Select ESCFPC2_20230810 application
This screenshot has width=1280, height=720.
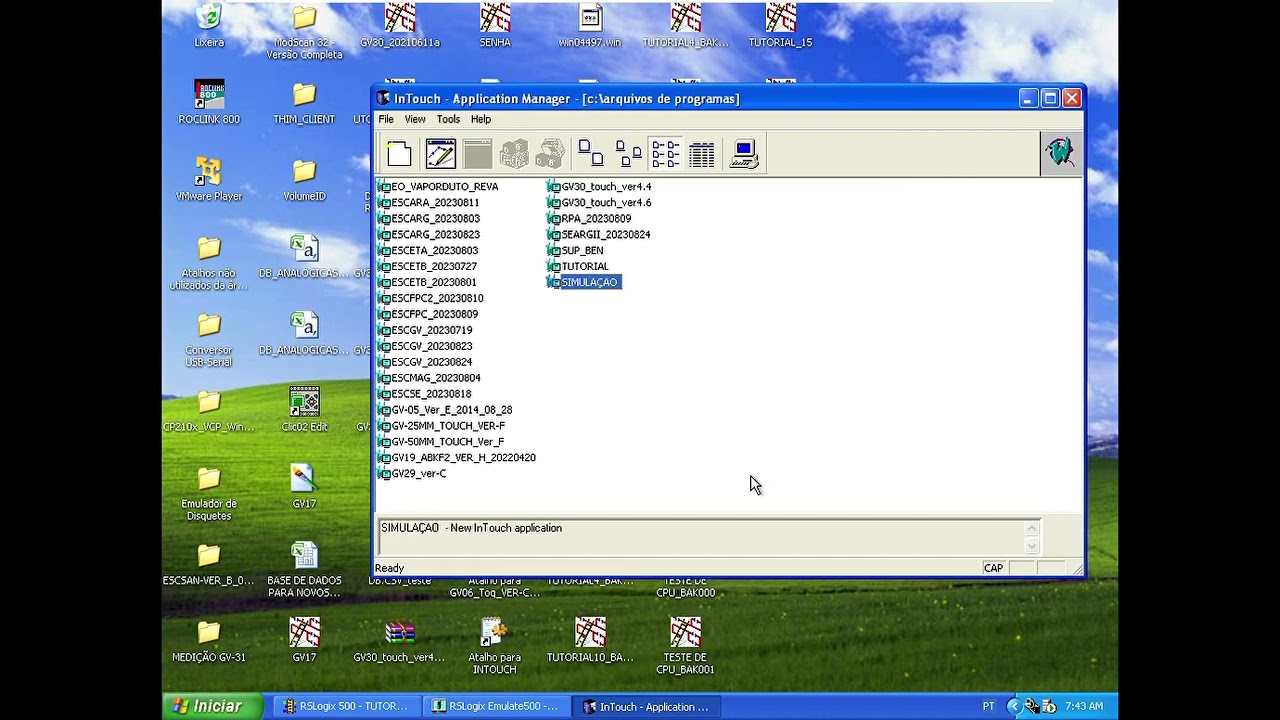coord(431,298)
